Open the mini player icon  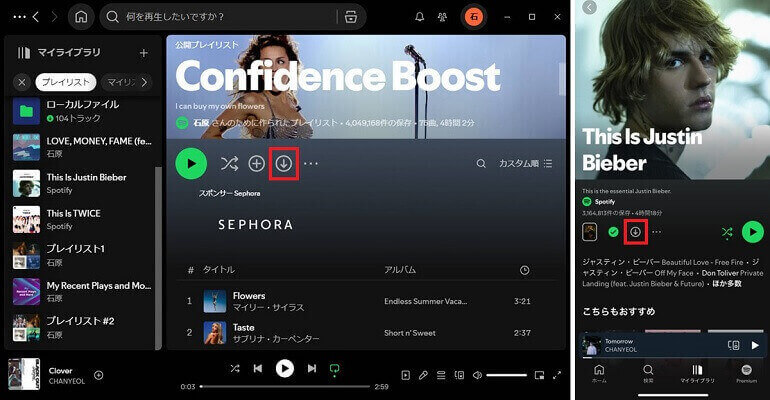539,375
